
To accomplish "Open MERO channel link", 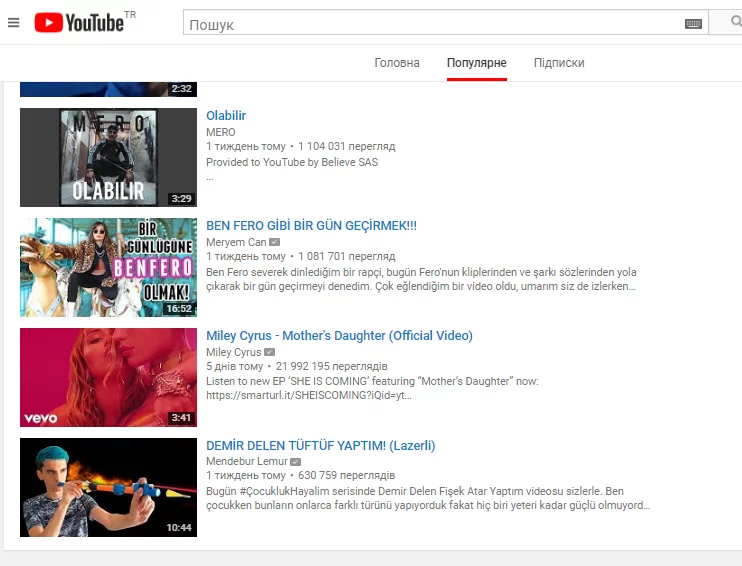I will coord(221,132).
